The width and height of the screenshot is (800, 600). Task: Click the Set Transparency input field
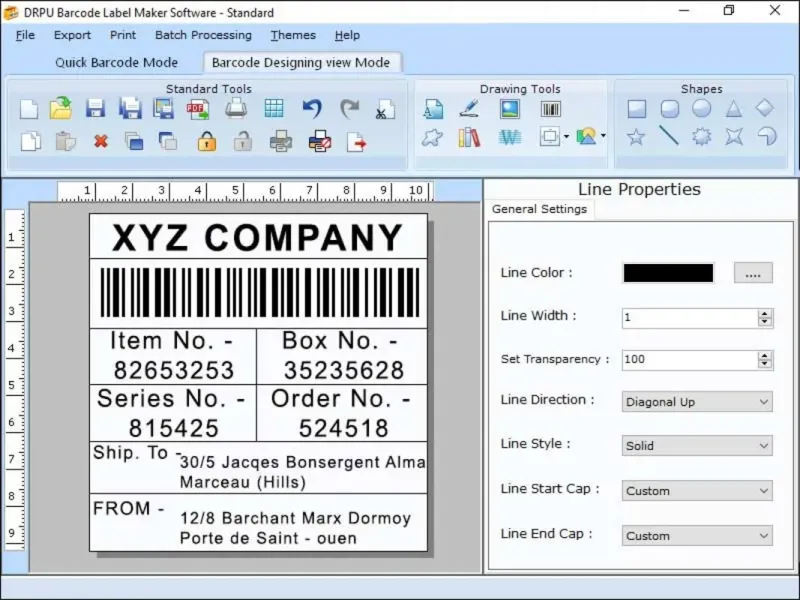(690, 360)
